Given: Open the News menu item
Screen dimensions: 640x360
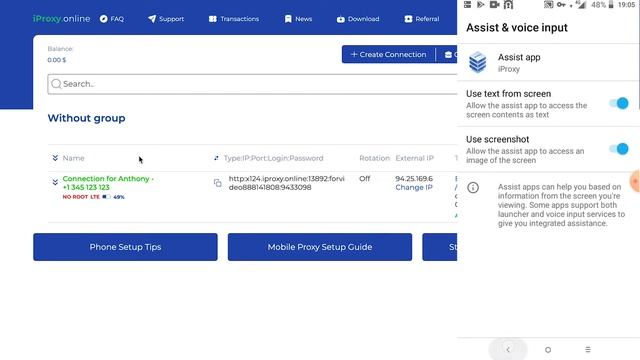Looking at the screenshot, I should (298, 19).
